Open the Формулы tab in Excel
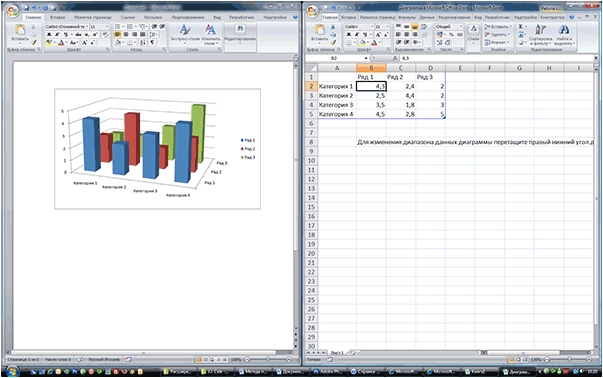The image size is (603, 378). coord(407,17)
